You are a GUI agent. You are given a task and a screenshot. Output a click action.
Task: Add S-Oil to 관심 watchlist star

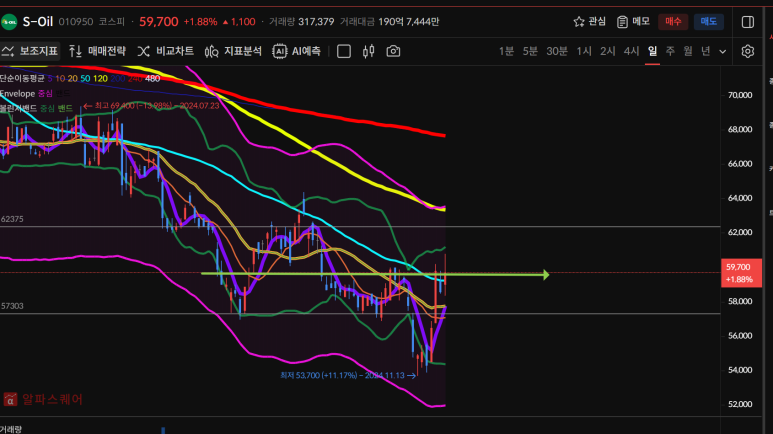tap(590, 22)
